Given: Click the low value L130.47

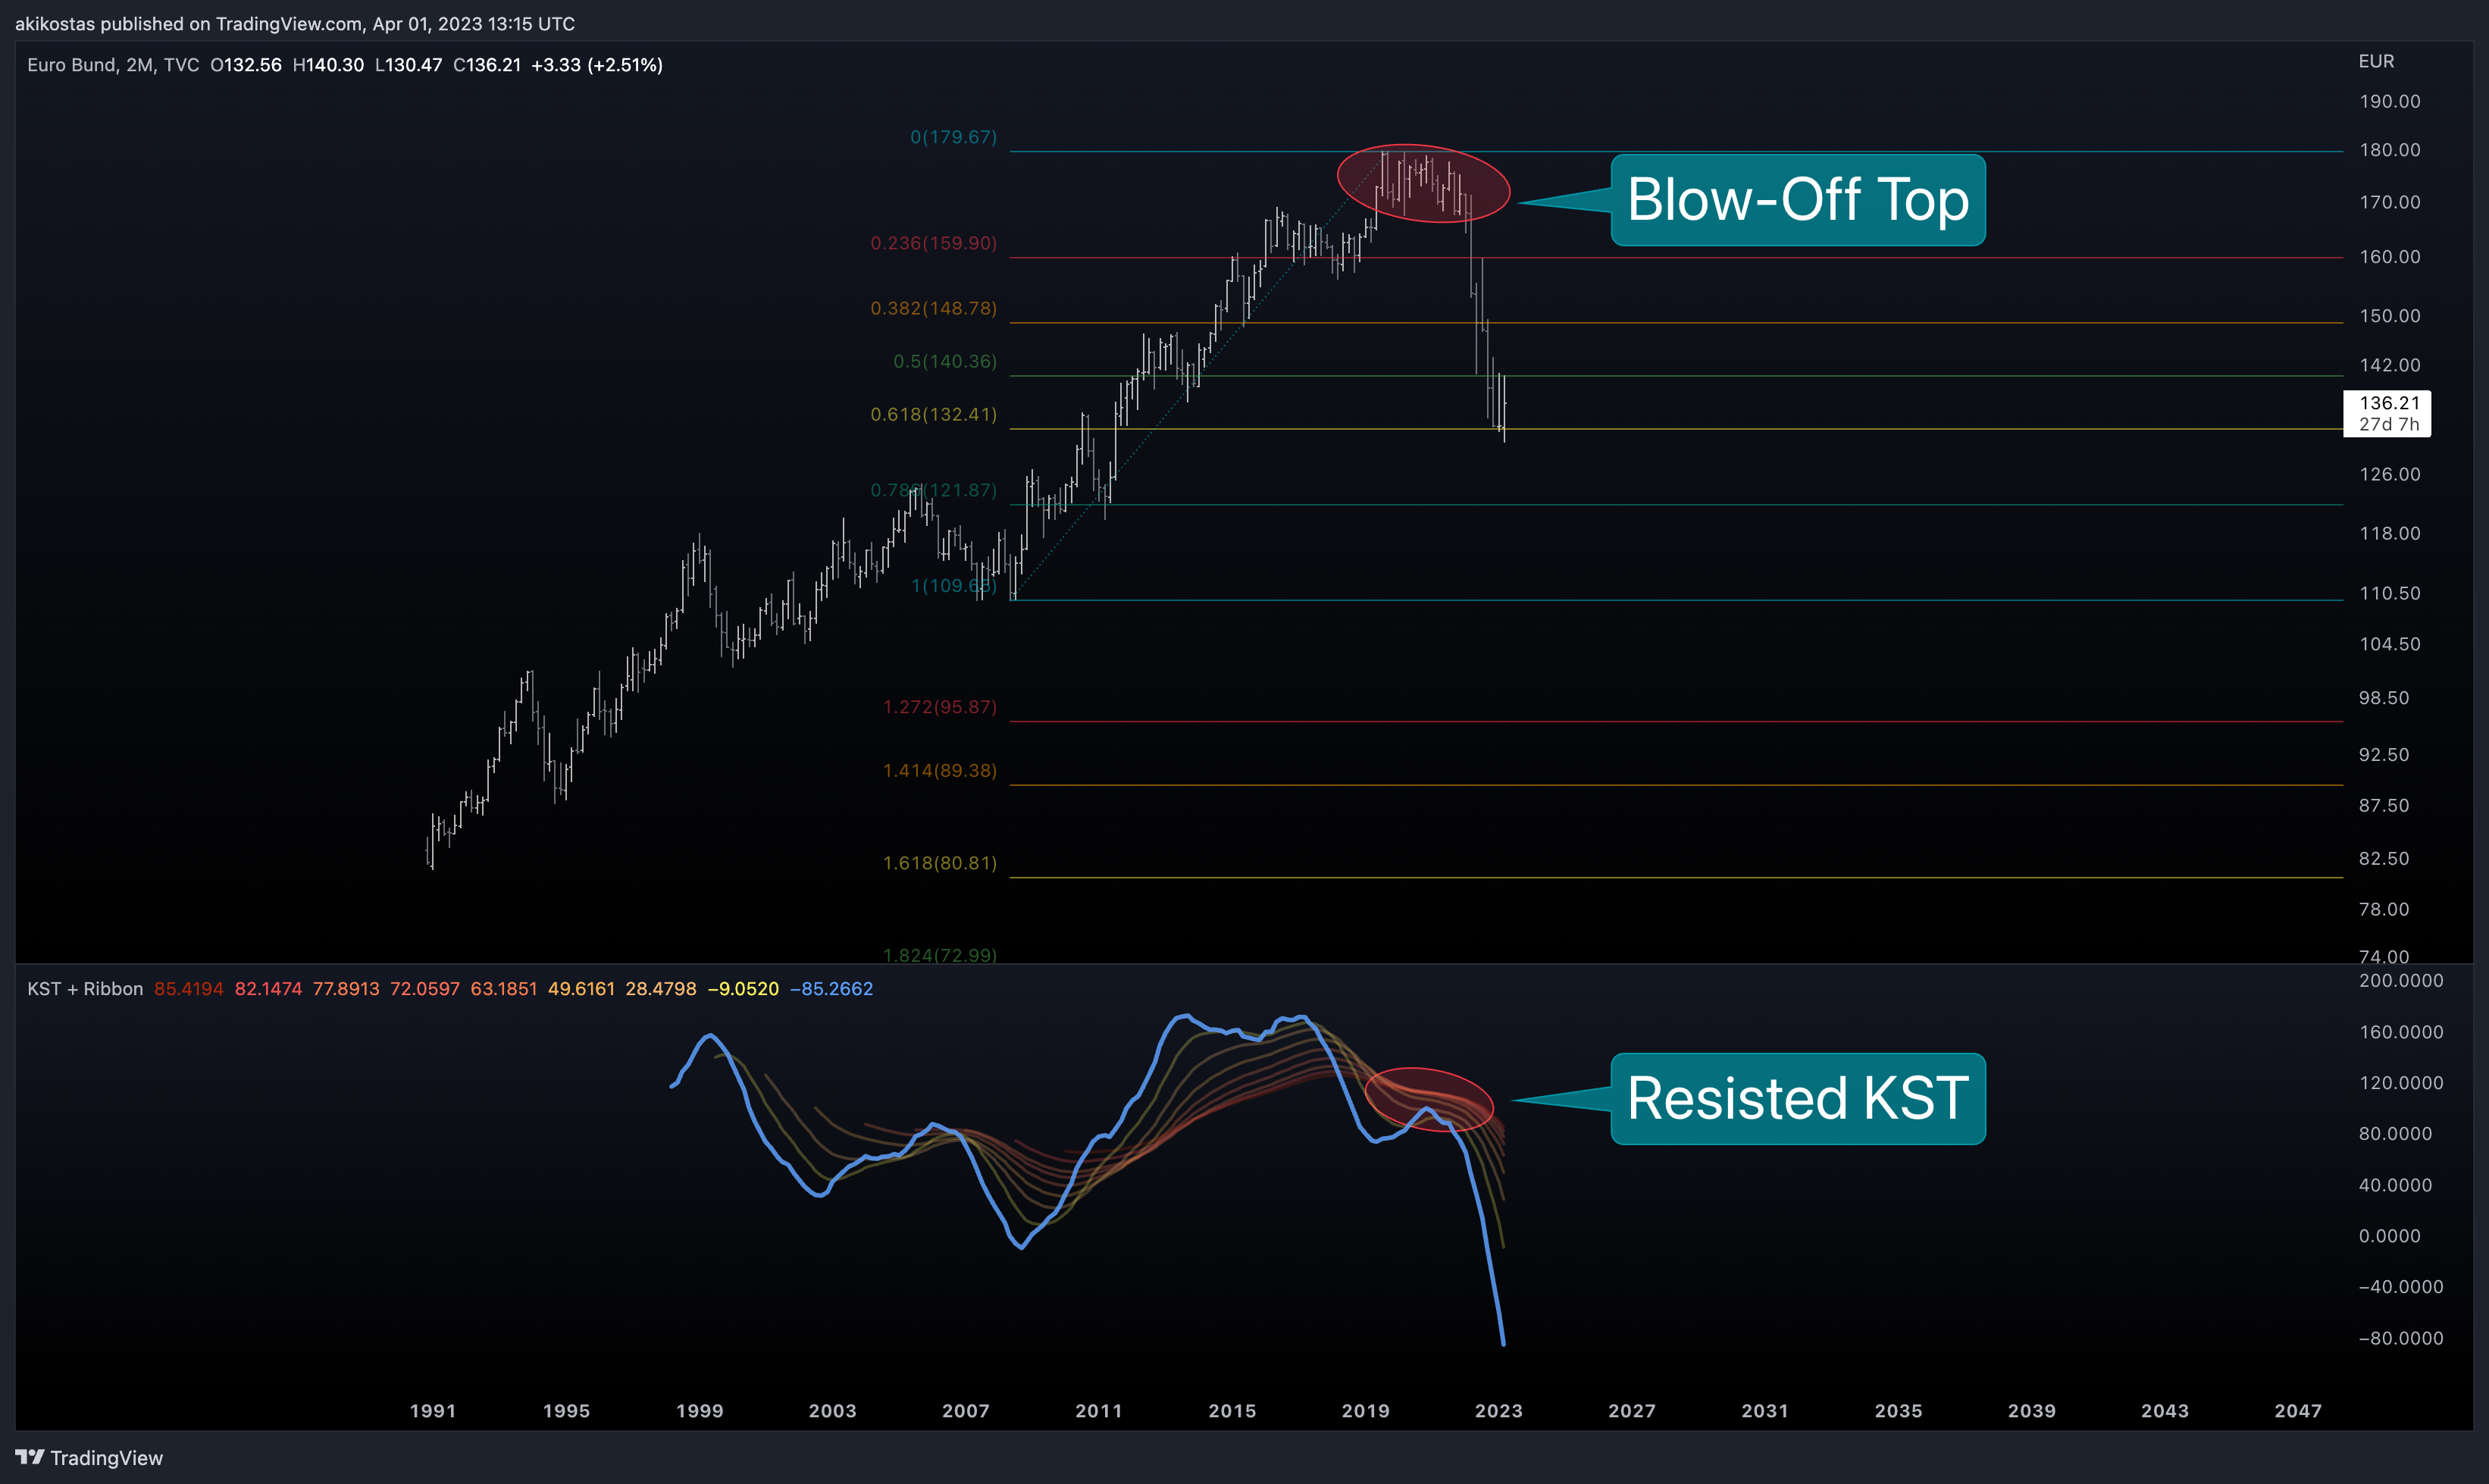Looking at the screenshot, I should coord(408,65).
